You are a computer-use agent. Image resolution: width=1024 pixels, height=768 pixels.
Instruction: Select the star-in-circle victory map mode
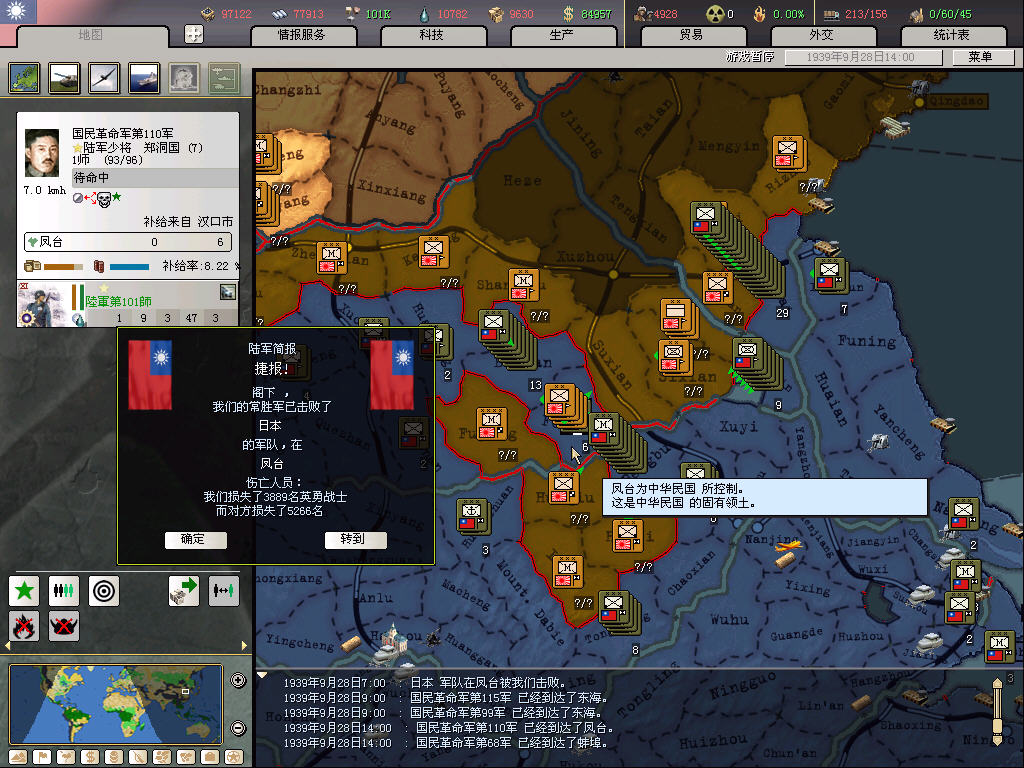234,757
